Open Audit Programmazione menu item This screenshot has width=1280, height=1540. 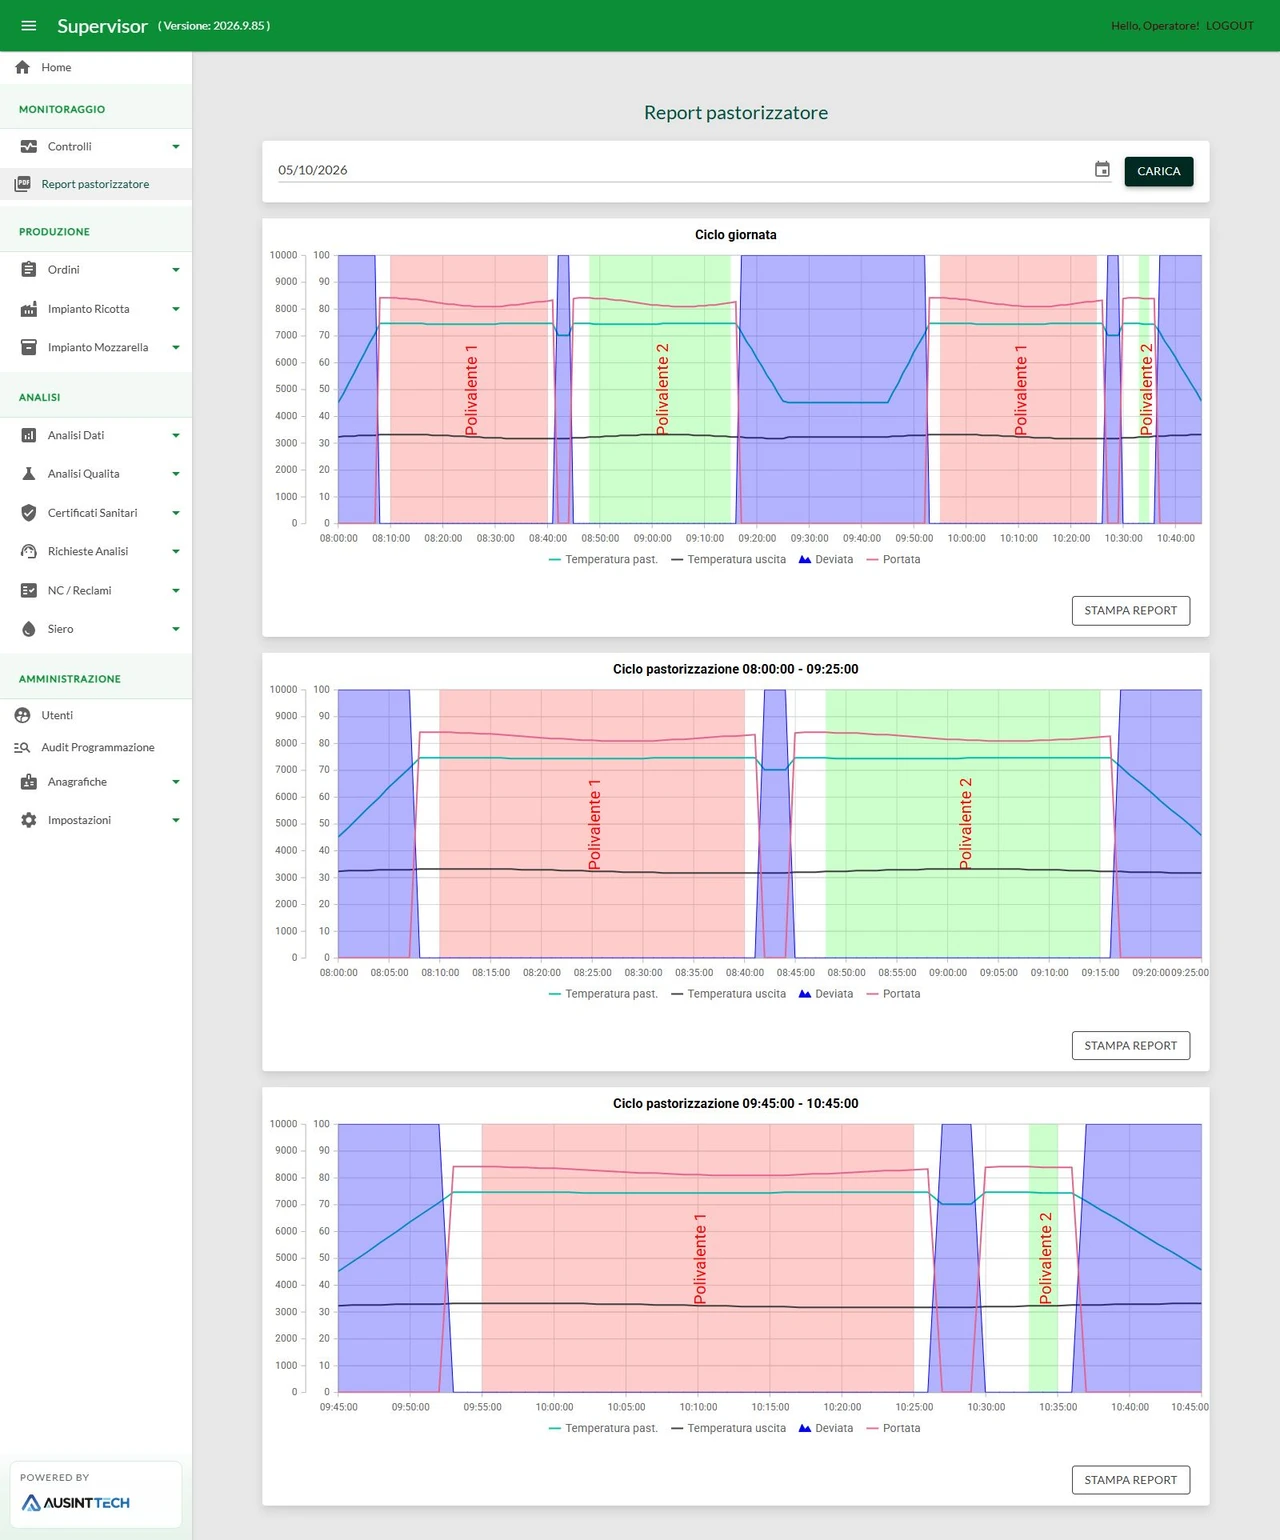click(96, 748)
